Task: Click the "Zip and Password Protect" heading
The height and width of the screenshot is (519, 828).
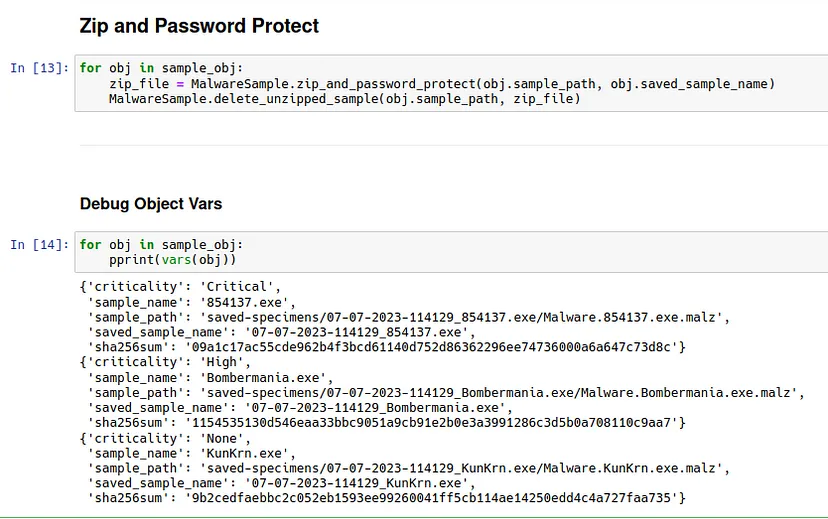Action: tap(199, 25)
